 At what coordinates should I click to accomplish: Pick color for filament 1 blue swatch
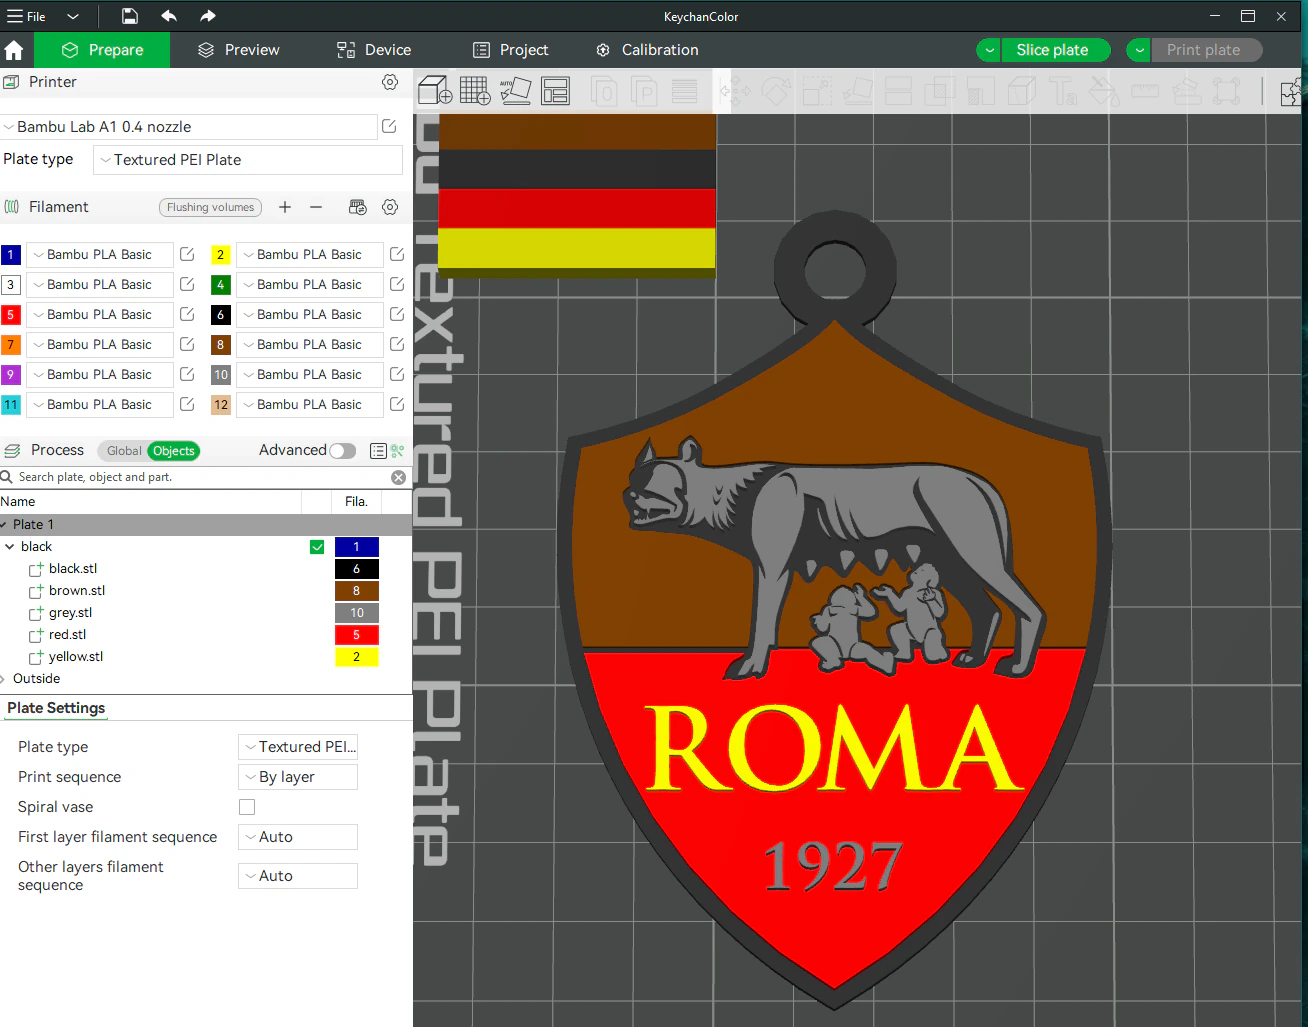(x=11, y=255)
